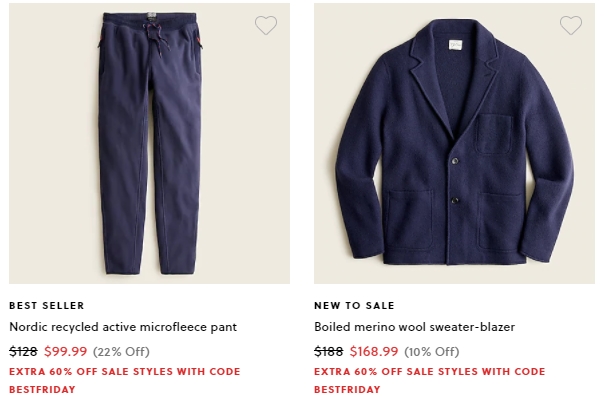Favorite the sweater-blazer with heart icon
The height and width of the screenshot is (397, 605).
coord(571,25)
